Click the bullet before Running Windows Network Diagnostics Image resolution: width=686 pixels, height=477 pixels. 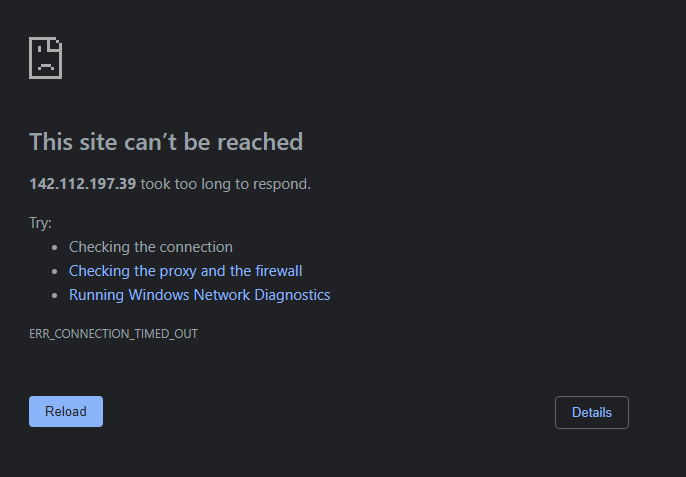click(x=55, y=296)
